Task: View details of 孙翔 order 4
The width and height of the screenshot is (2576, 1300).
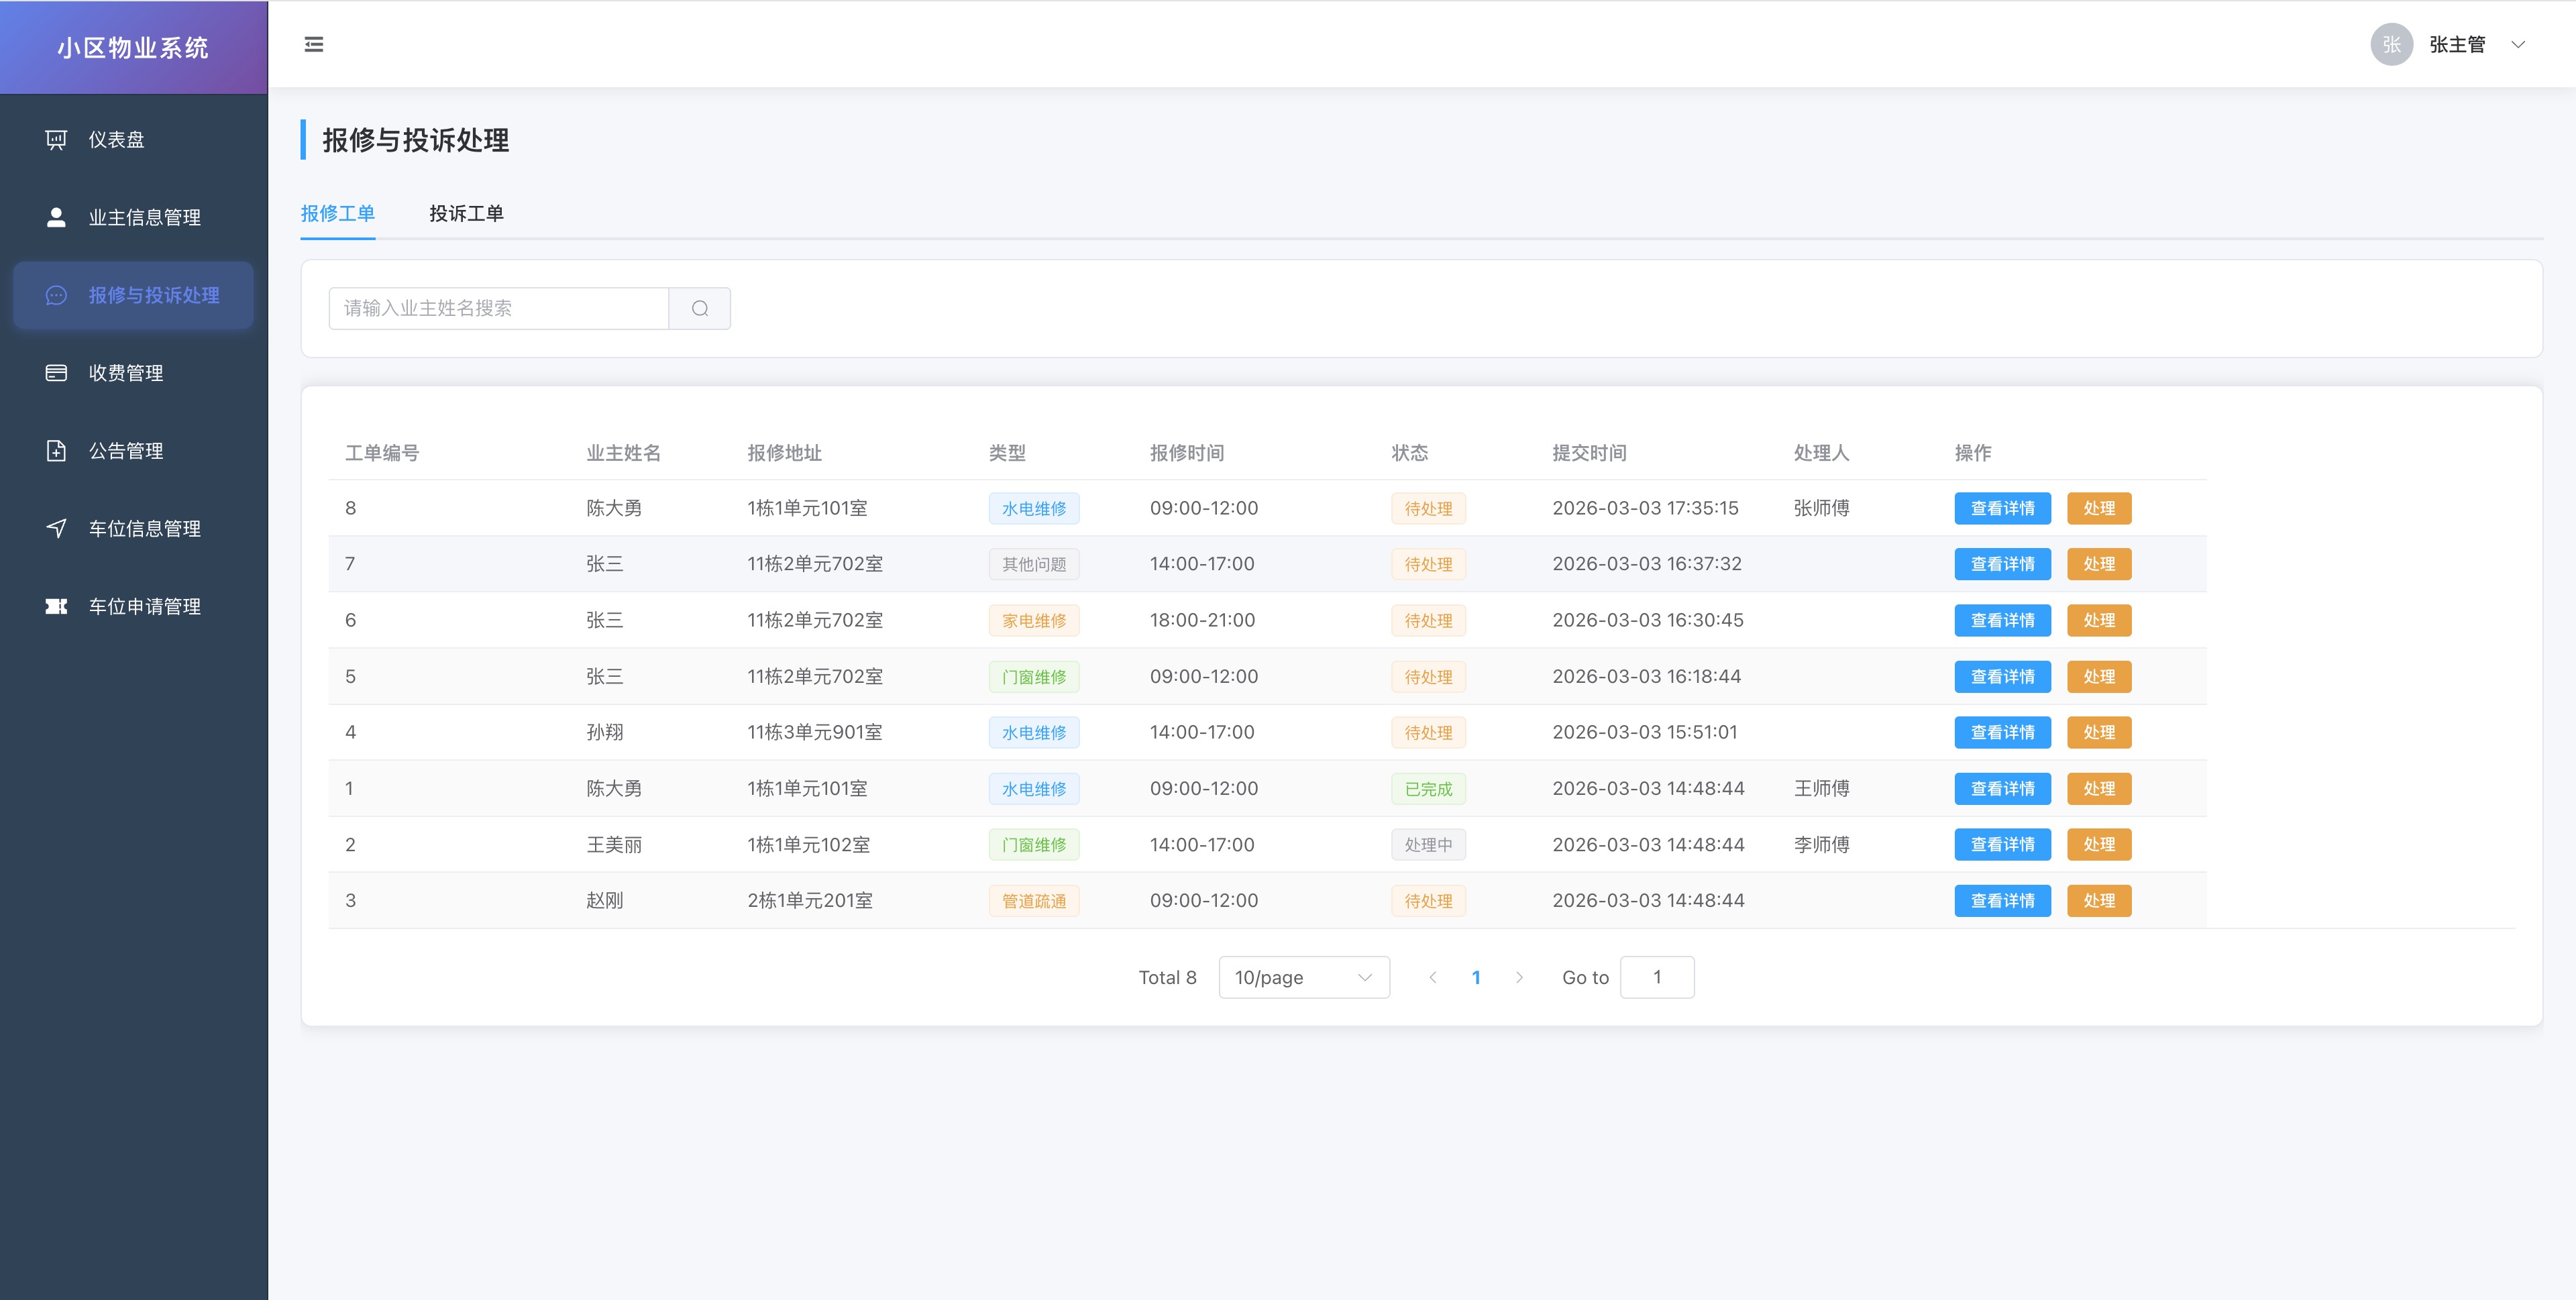Action: tap(2002, 732)
